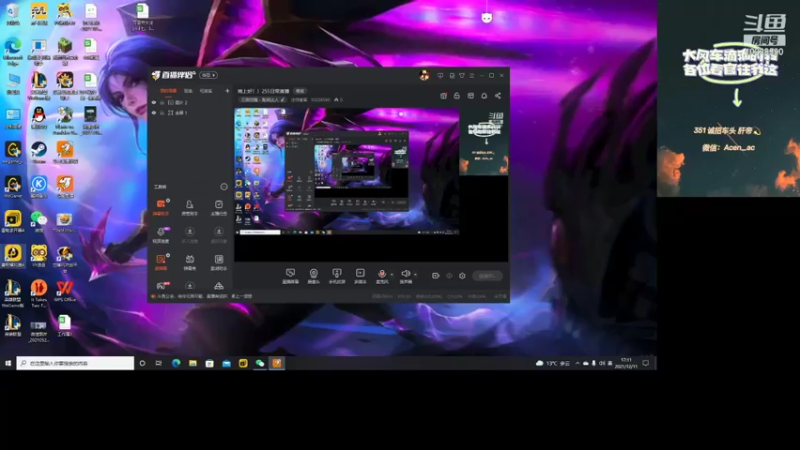Open Steam from the desktop
The width and height of the screenshot is (800, 450).
click(x=39, y=153)
